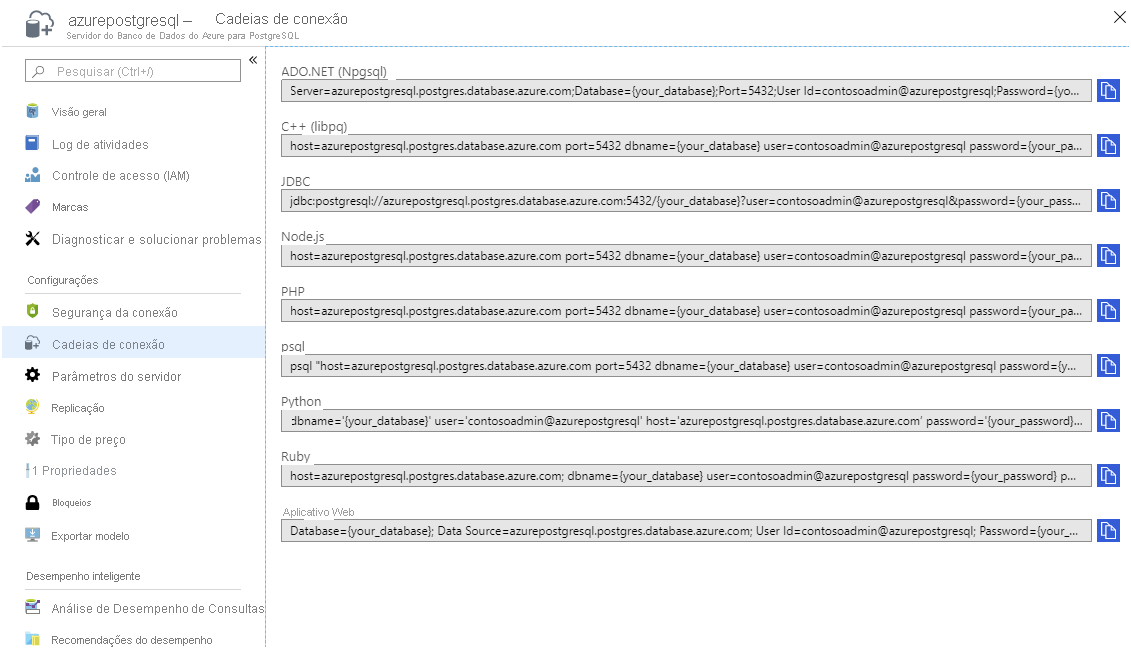Select the JDBC connection string field
Screen dimensions: 1131x649
coord(686,200)
